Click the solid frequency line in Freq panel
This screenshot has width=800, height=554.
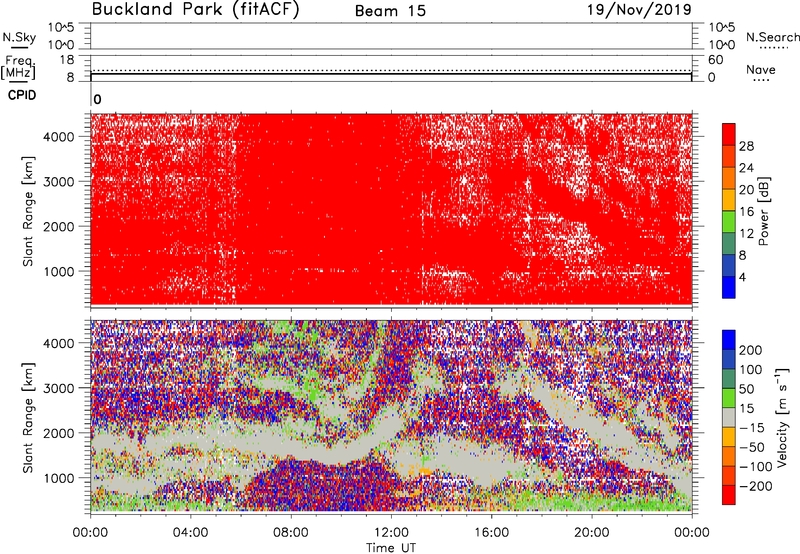[x=391, y=73]
